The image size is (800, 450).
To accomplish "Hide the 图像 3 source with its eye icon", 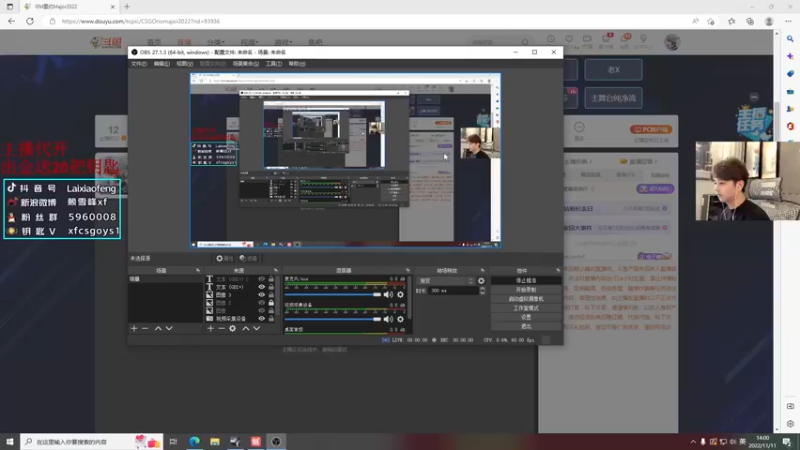I will (261, 295).
